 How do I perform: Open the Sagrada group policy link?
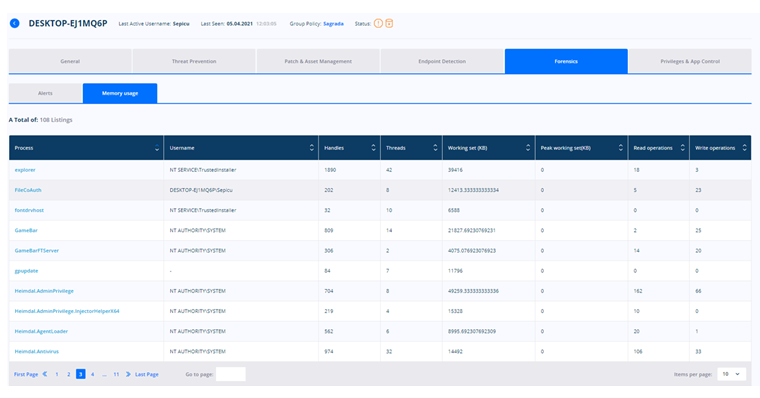point(333,23)
